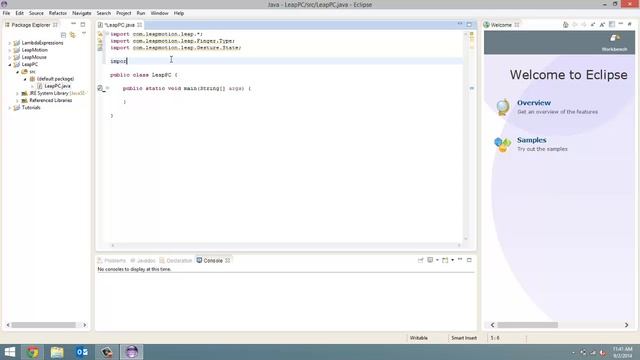Place cursor in the 'impor' editor line
The image size is (640, 360).
pyautogui.click(x=286, y=61)
